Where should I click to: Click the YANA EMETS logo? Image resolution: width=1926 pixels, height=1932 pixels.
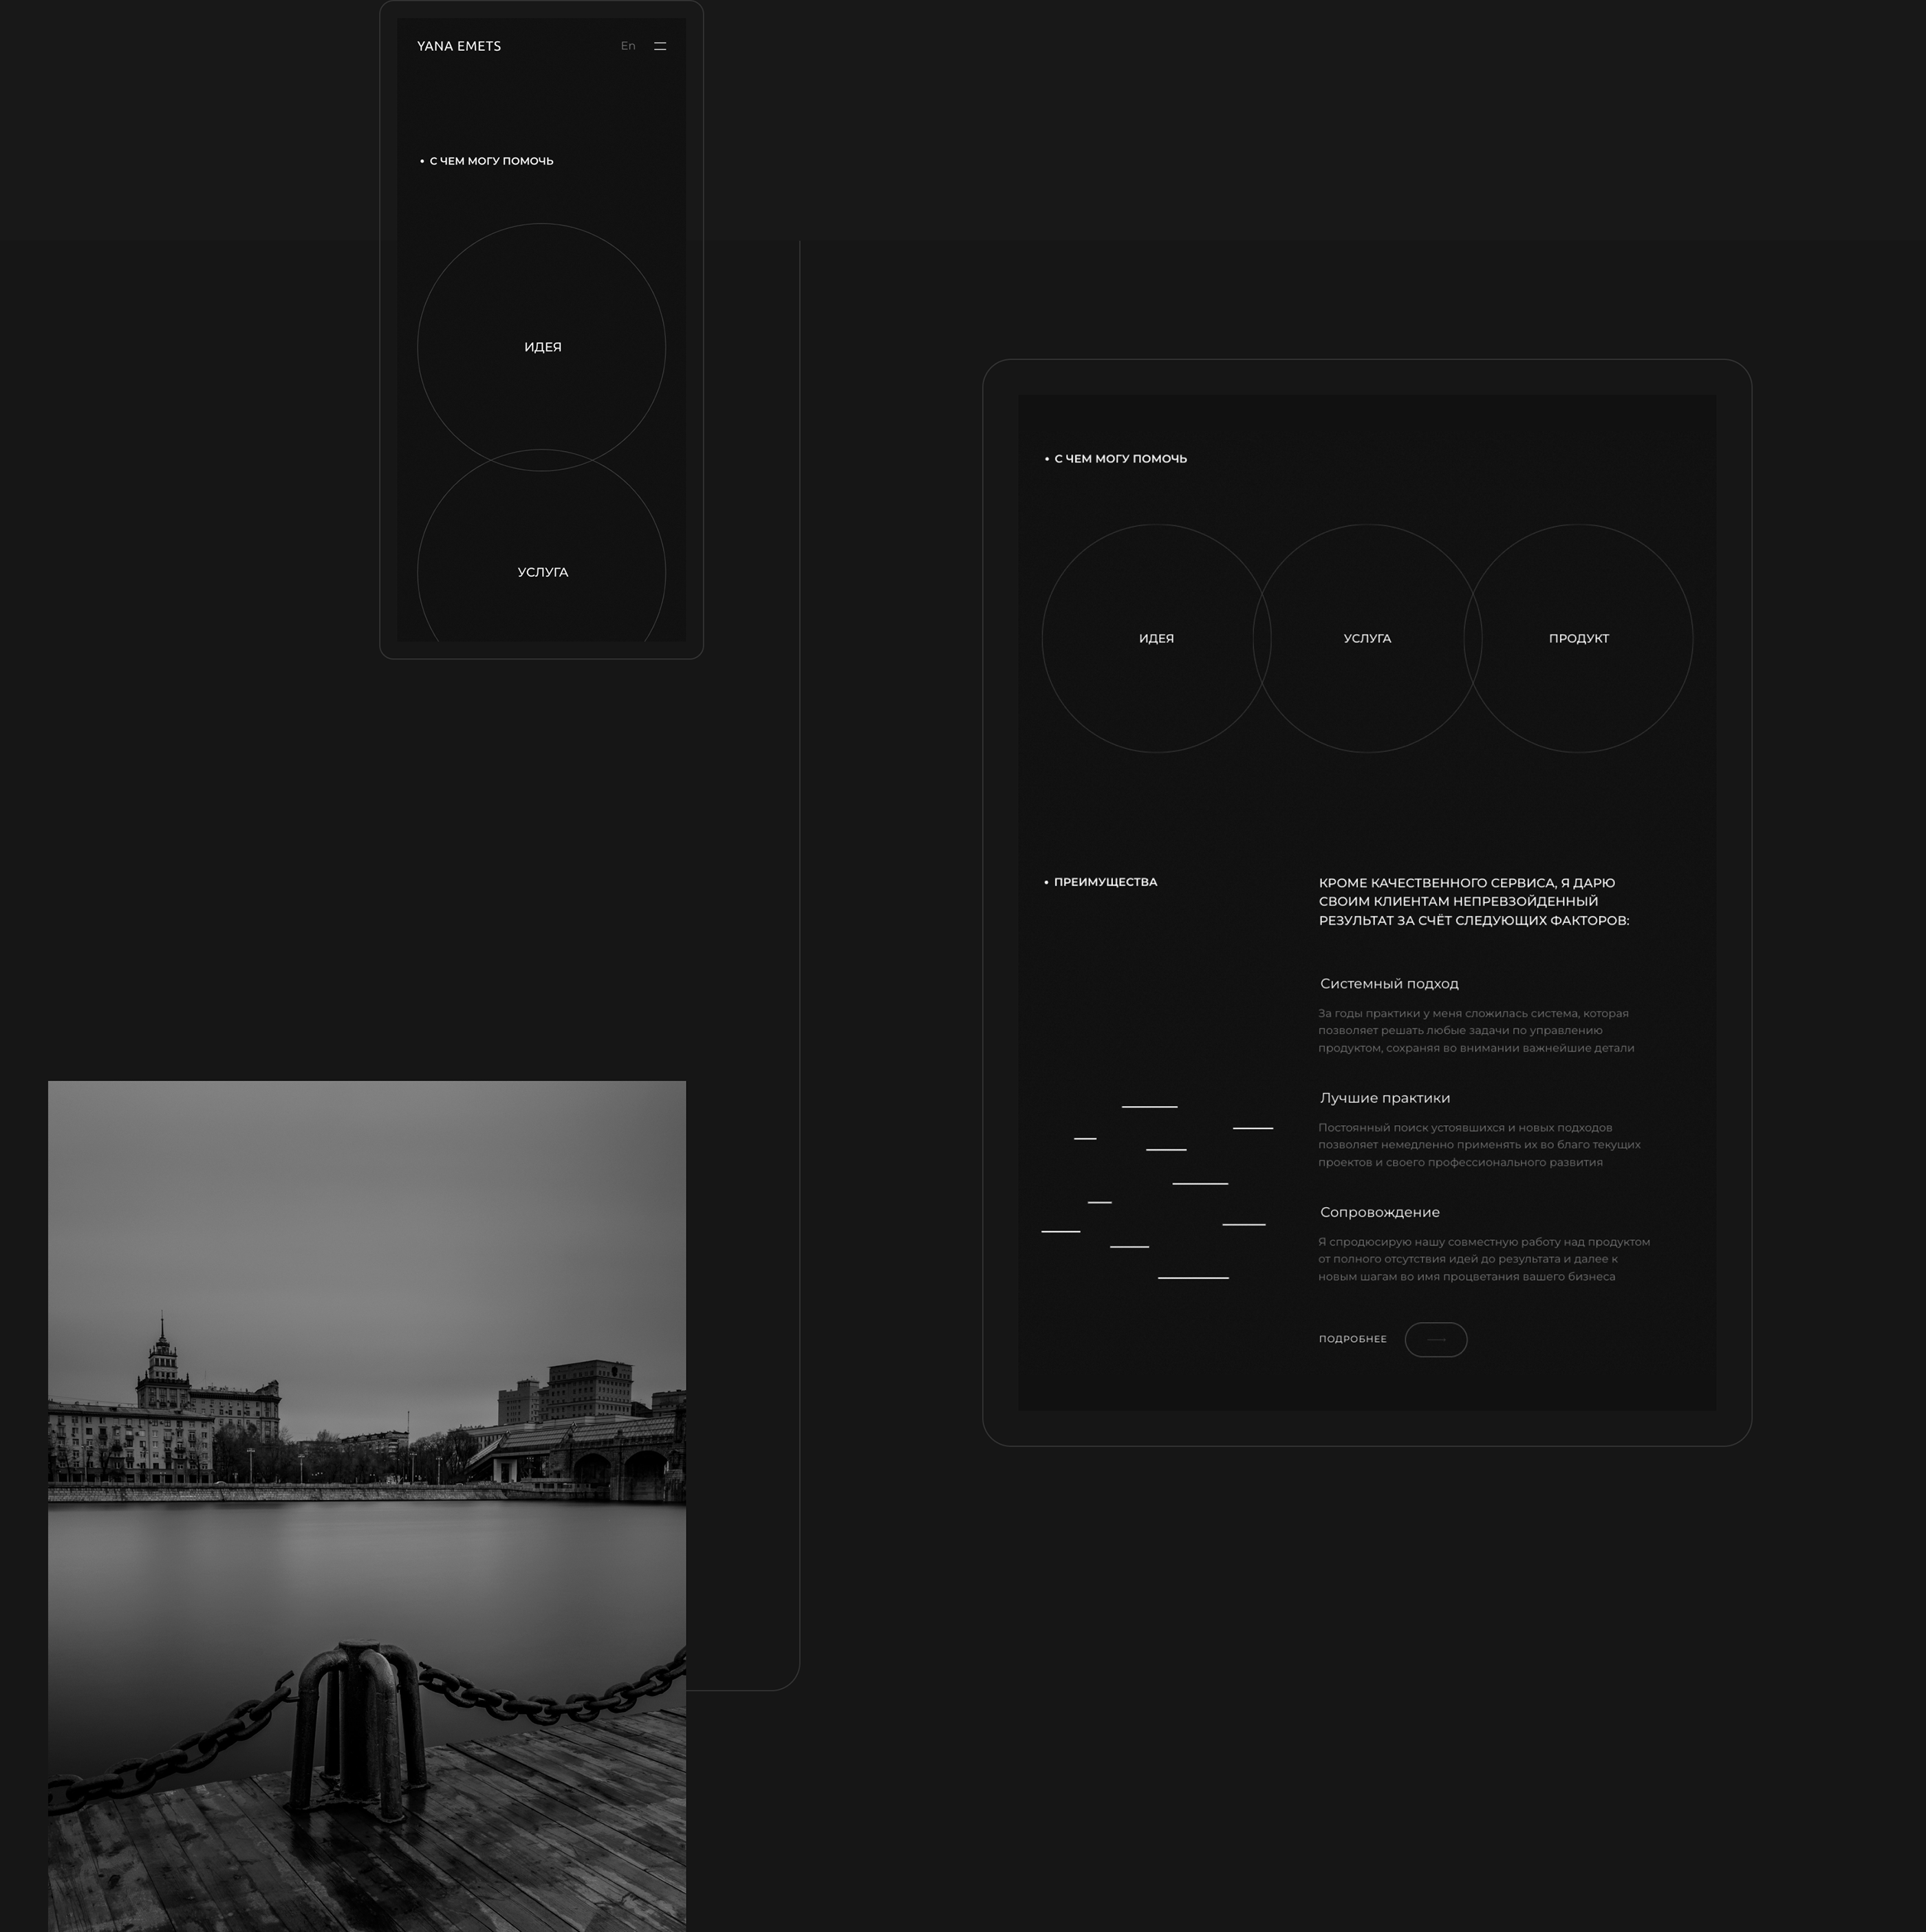coord(459,46)
